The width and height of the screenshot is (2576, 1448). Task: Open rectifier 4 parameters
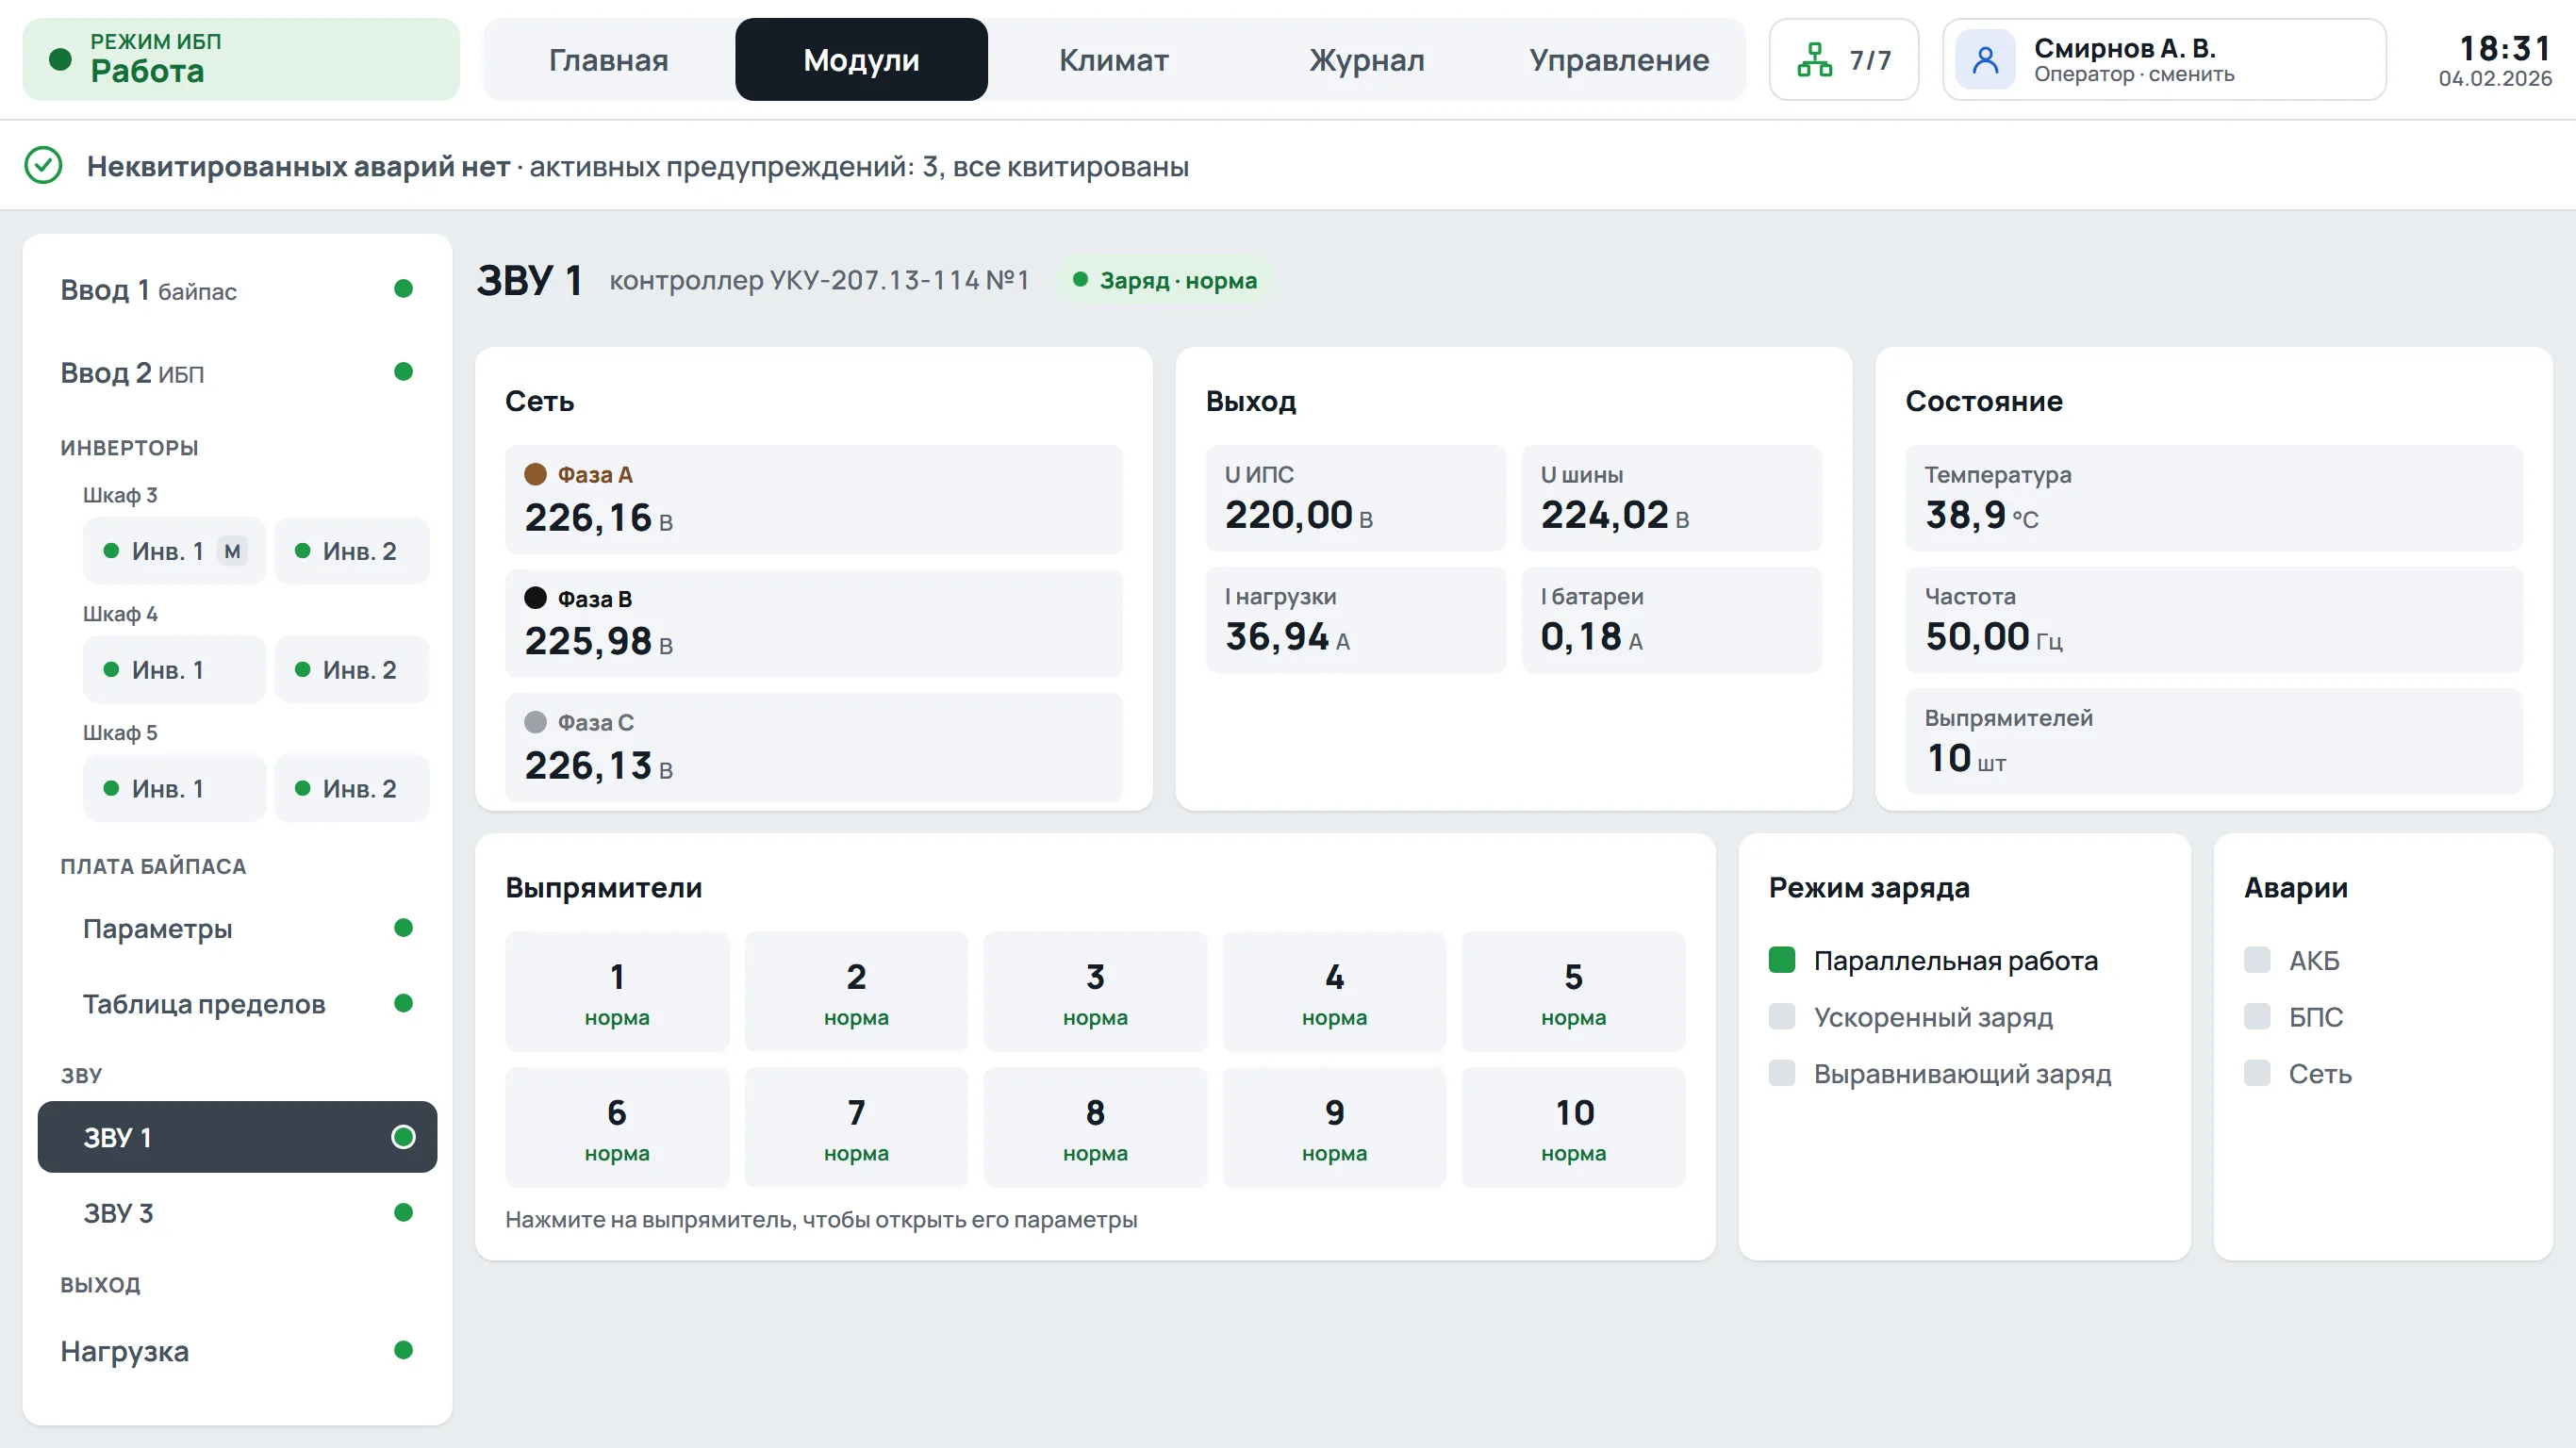1334,992
